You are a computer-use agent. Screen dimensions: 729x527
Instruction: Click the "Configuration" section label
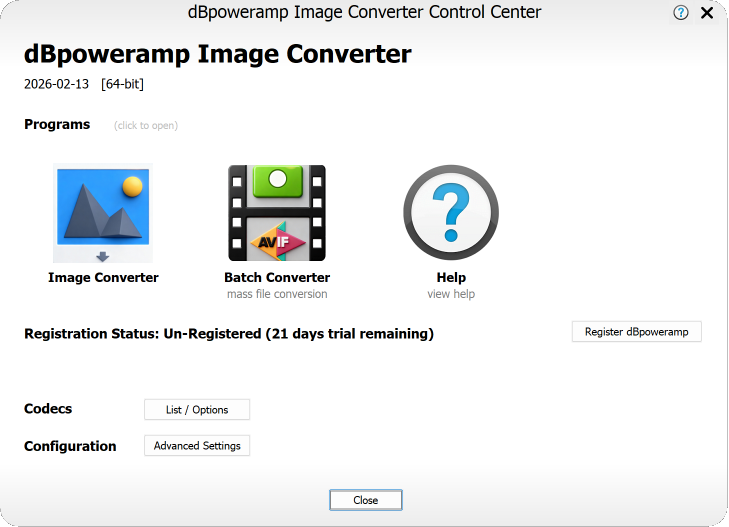coord(70,446)
